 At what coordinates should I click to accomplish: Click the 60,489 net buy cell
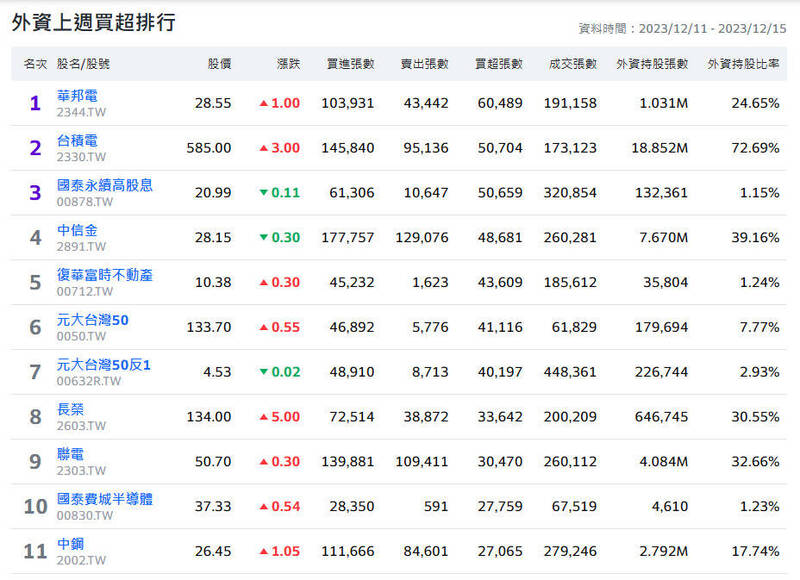(499, 103)
